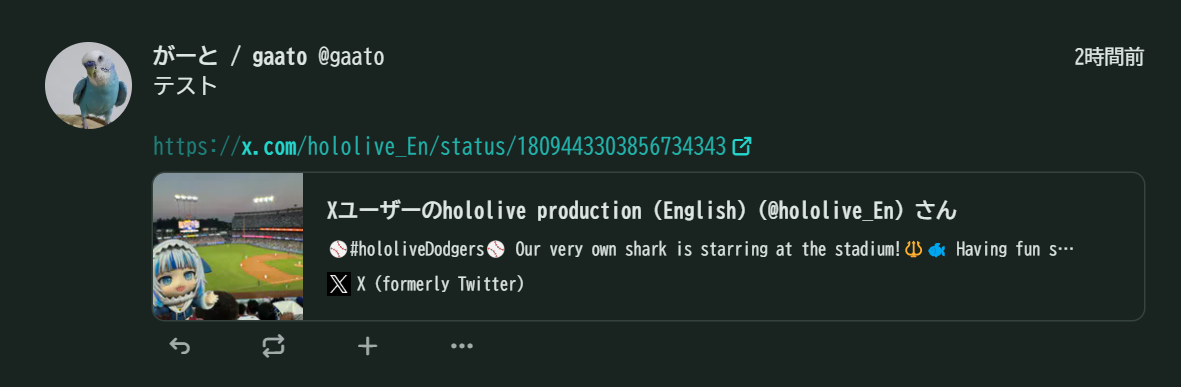This screenshot has height=387, width=1181.
Task: Click the テスト post text
Action: pos(185,87)
